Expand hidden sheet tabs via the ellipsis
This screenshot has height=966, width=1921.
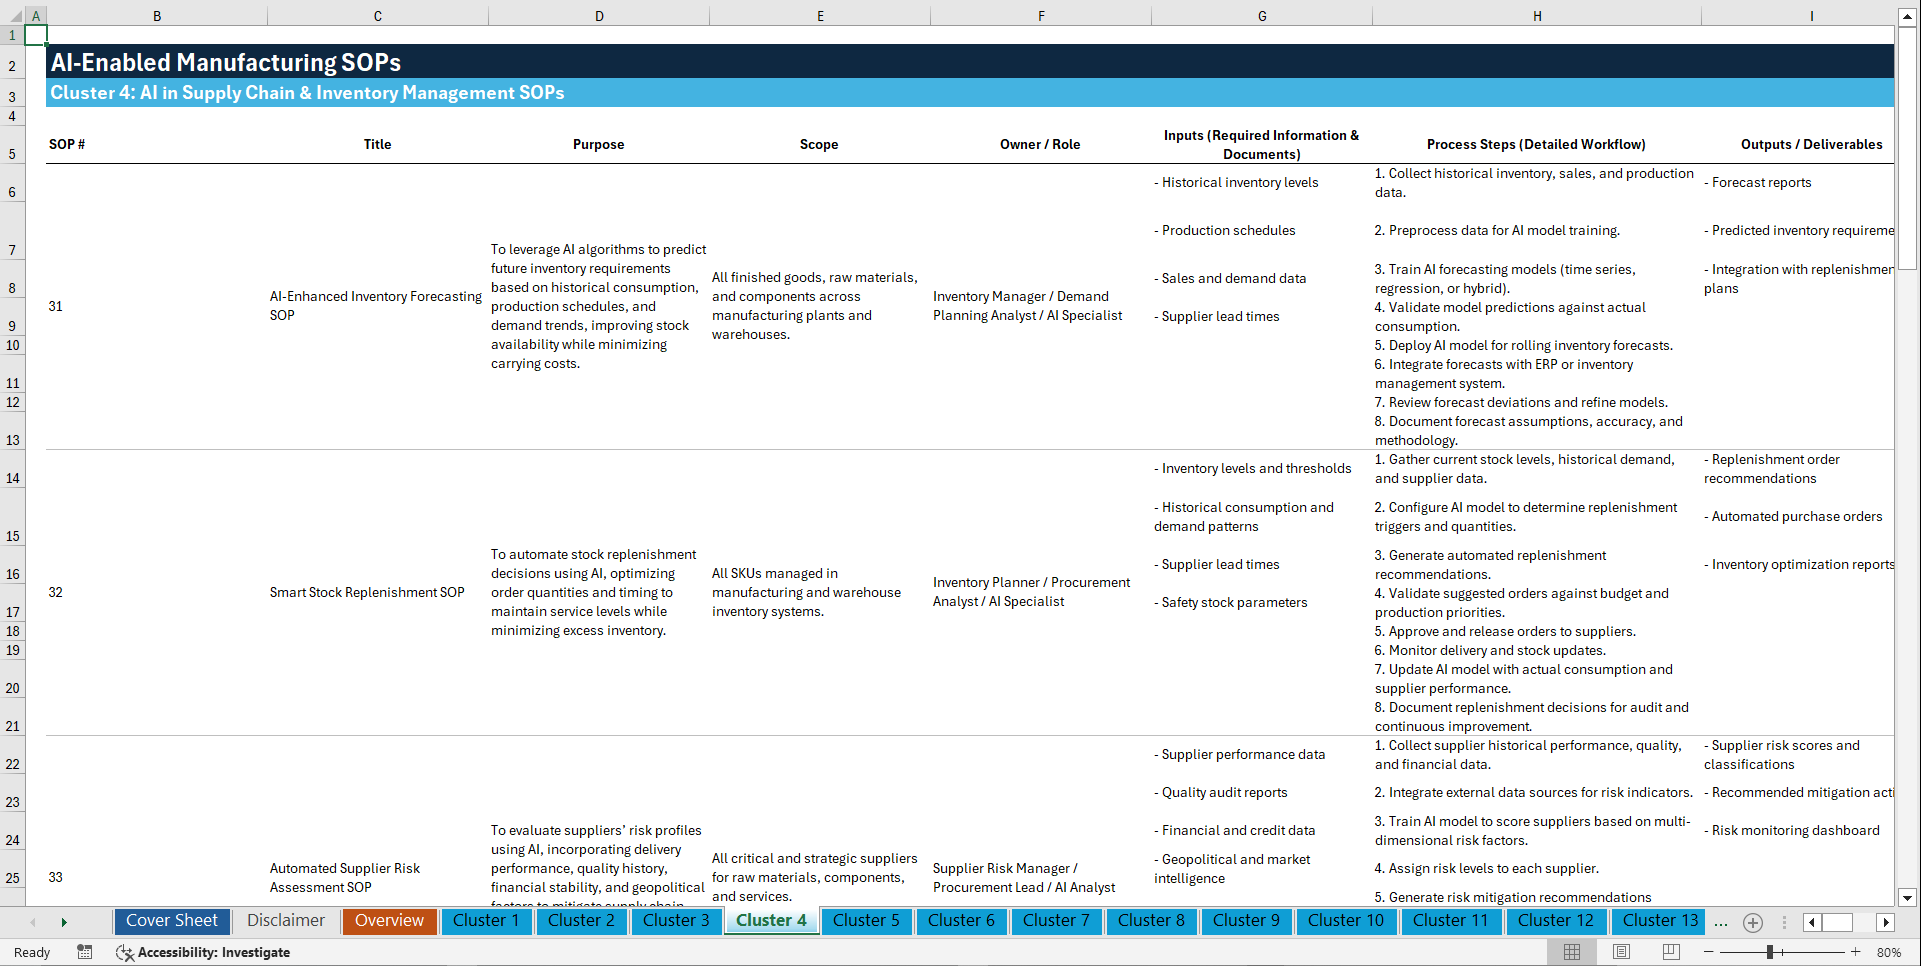tap(1721, 922)
